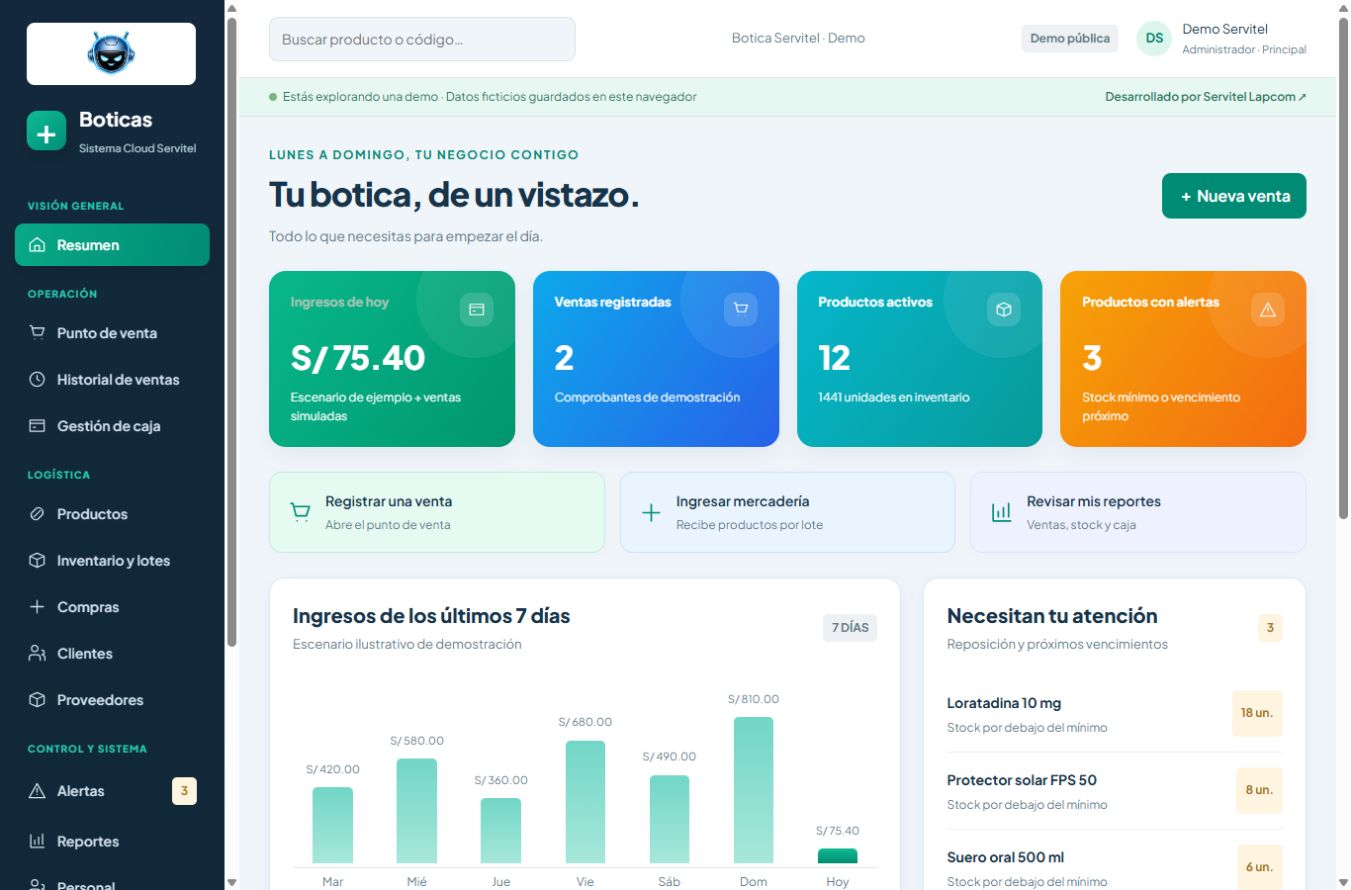1351x890 pixels.
Task: Select the Ingresar mercadería shortcut
Action: point(788,512)
